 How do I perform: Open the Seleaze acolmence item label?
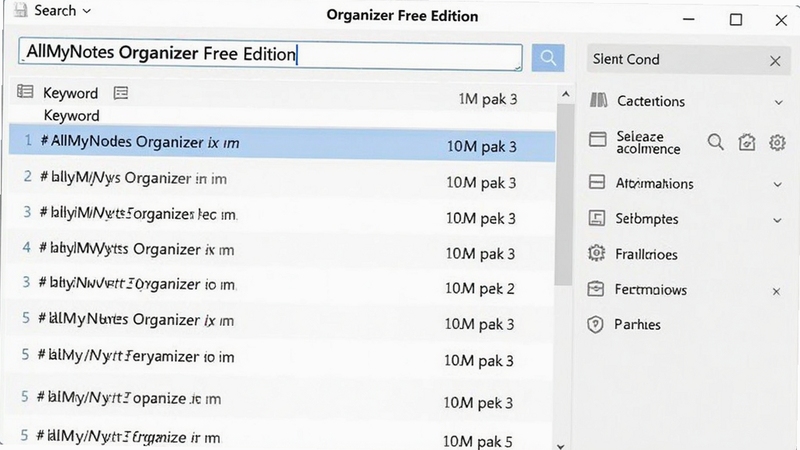tap(648, 142)
